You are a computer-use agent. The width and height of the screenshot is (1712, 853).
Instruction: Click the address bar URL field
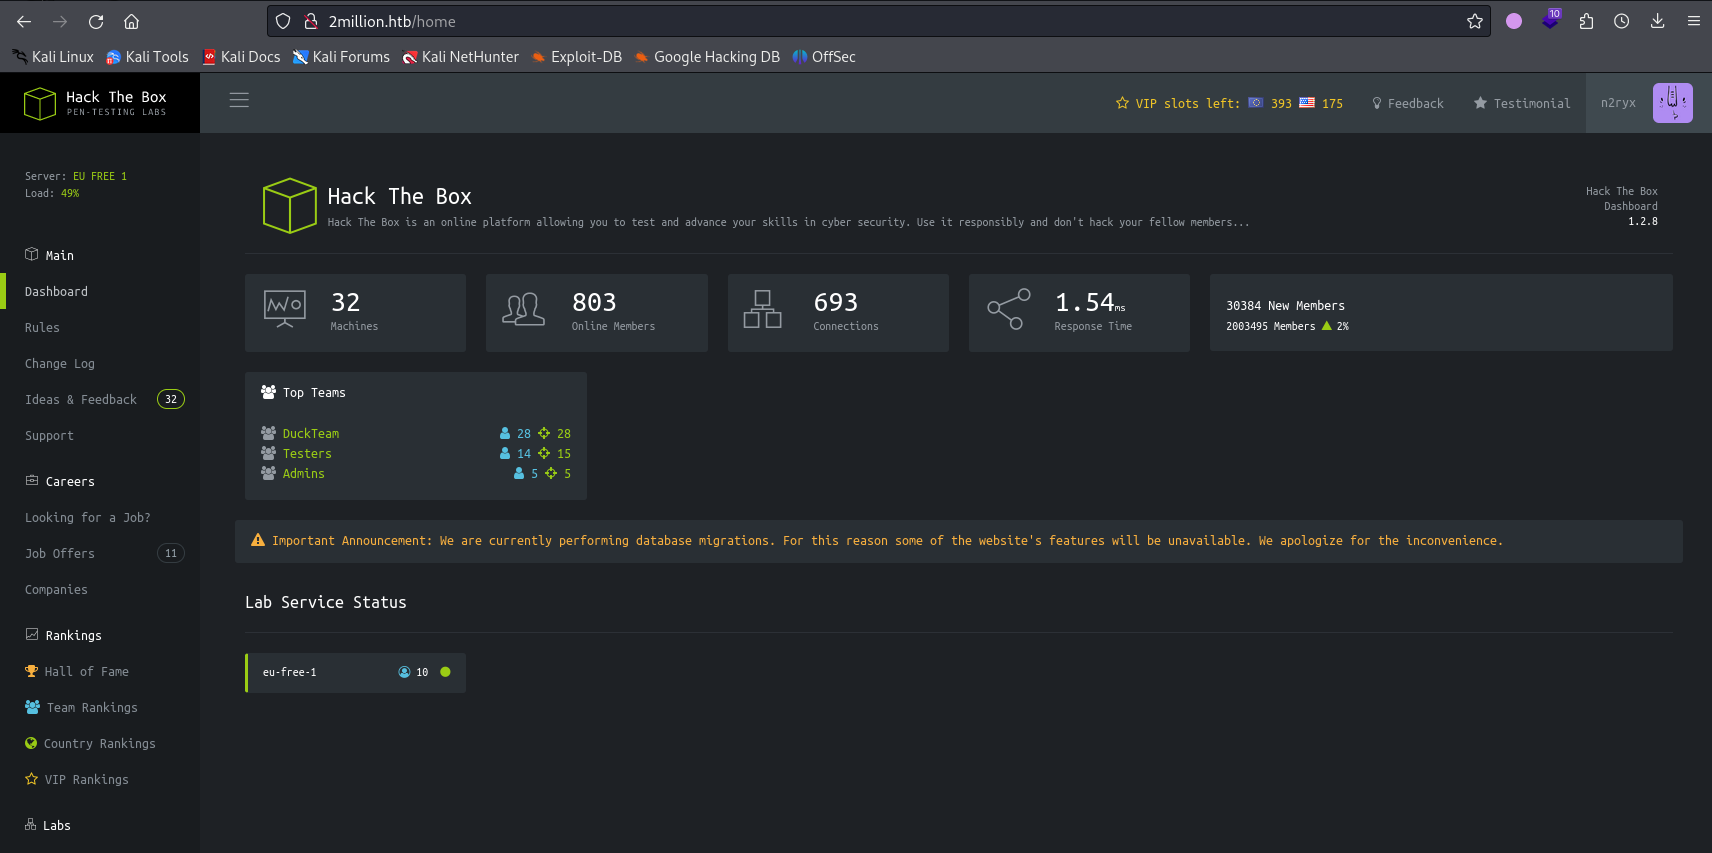point(880,21)
